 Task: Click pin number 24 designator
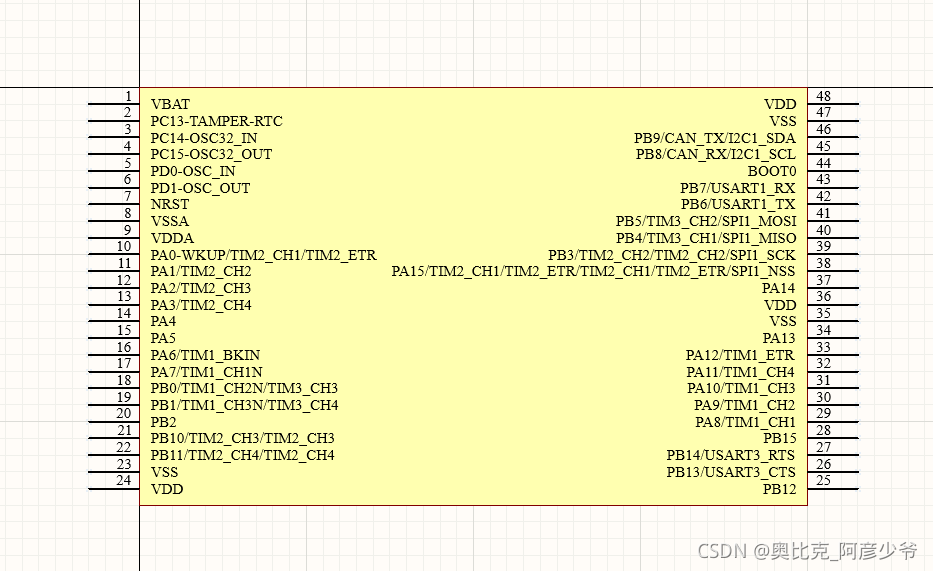pyautogui.click(x=124, y=481)
